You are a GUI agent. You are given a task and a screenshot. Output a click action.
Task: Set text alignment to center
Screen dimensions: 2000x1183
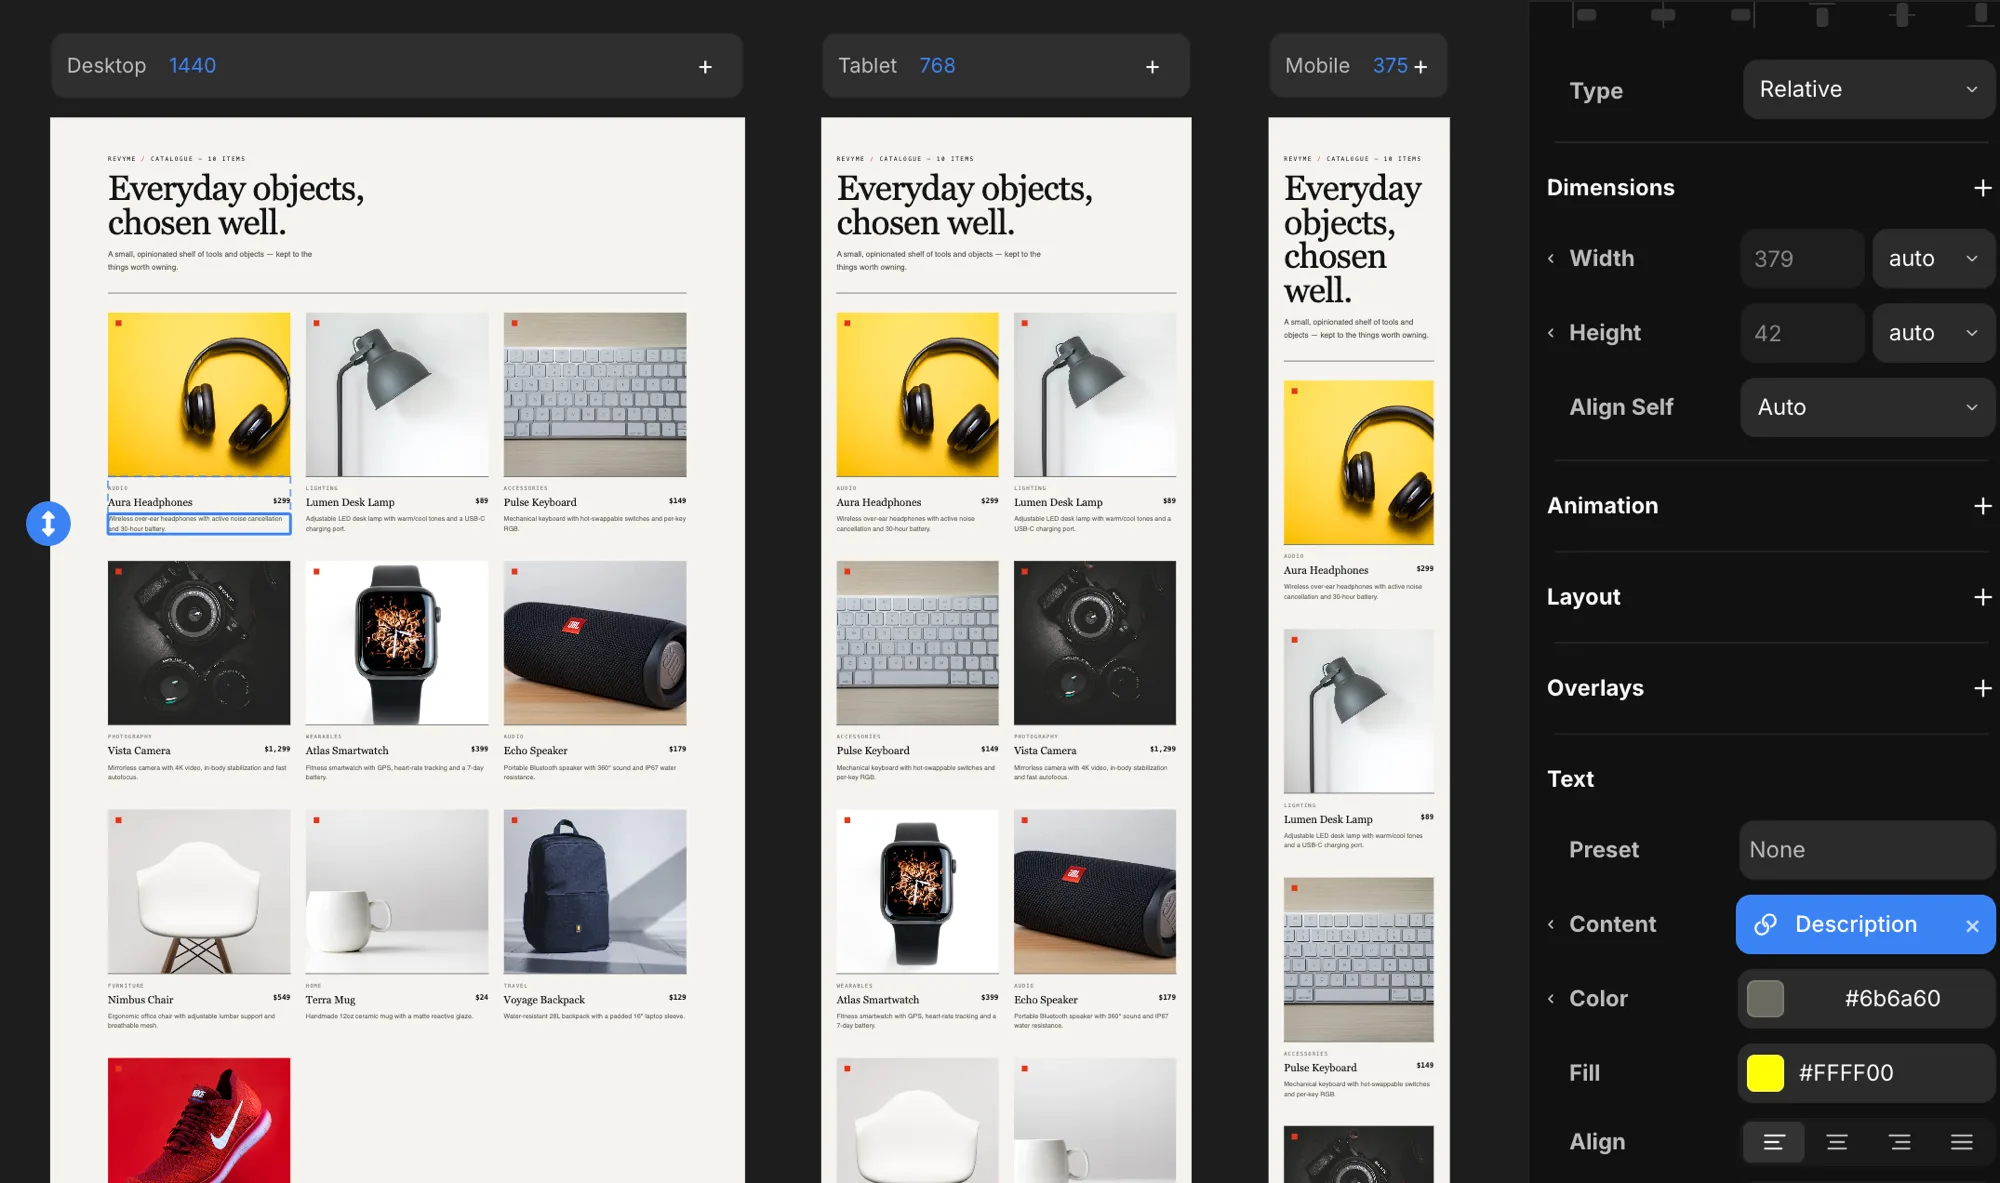[1837, 1142]
